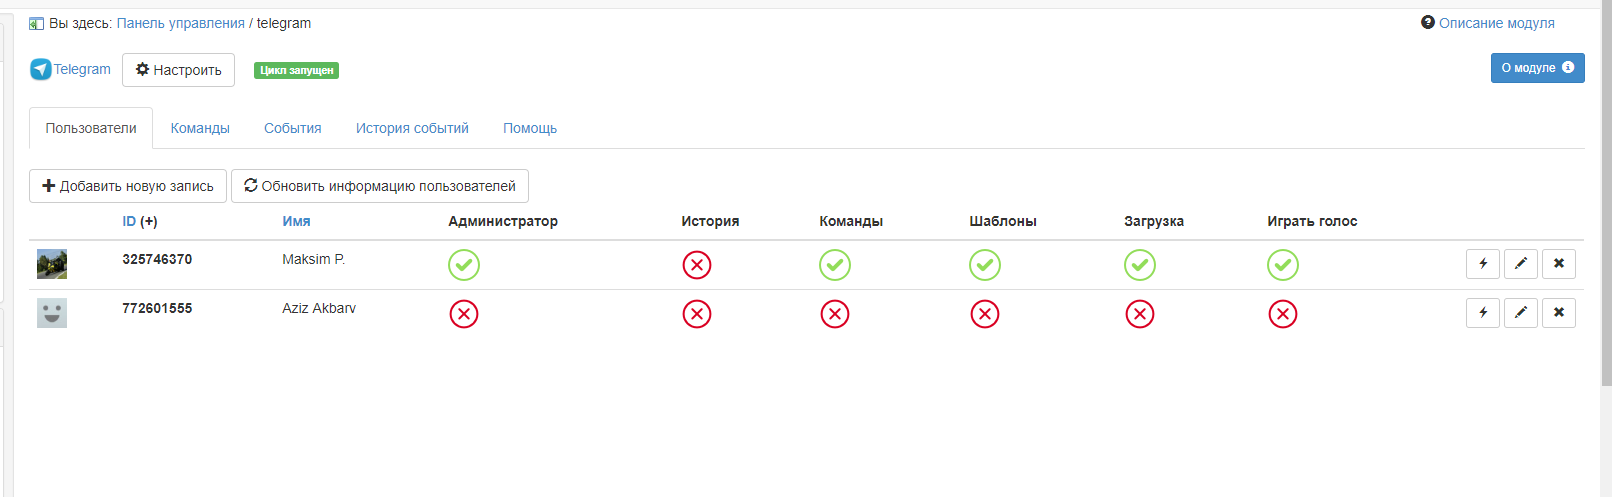Enable Commands permission for Aziz Akbarv

[x=835, y=314]
